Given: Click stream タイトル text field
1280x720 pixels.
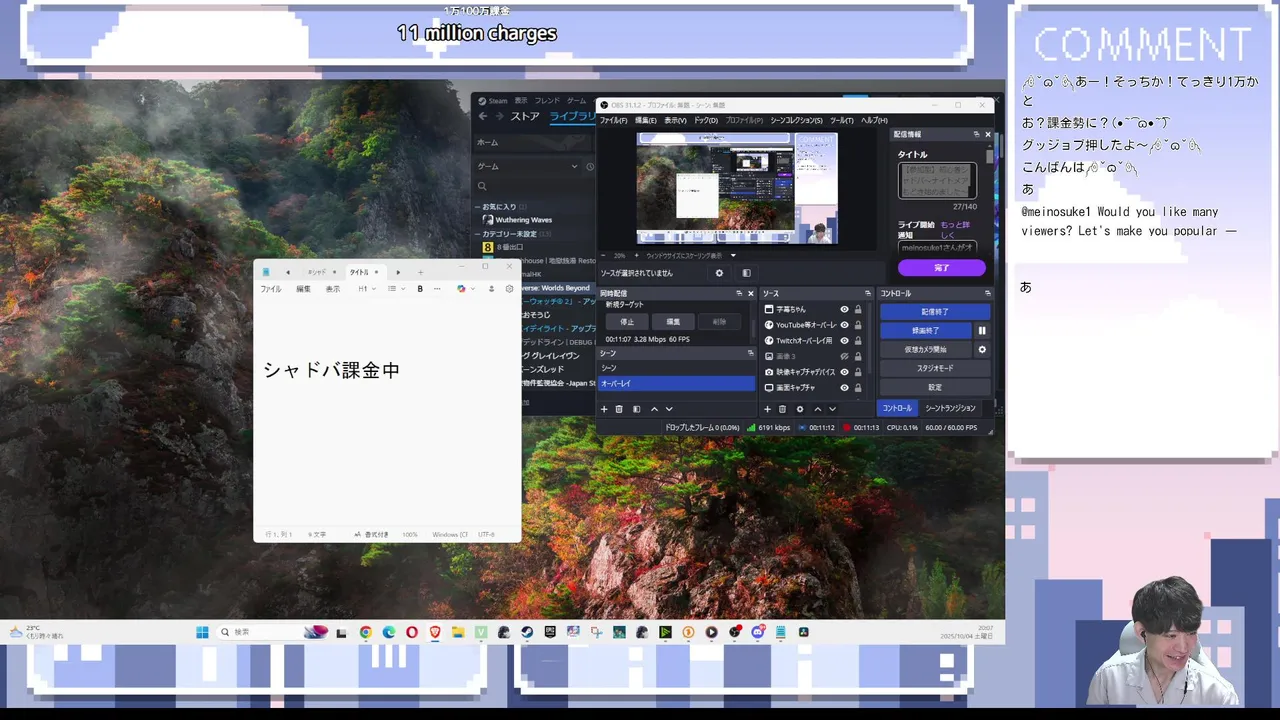Looking at the screenshot, I should point(937,181).
